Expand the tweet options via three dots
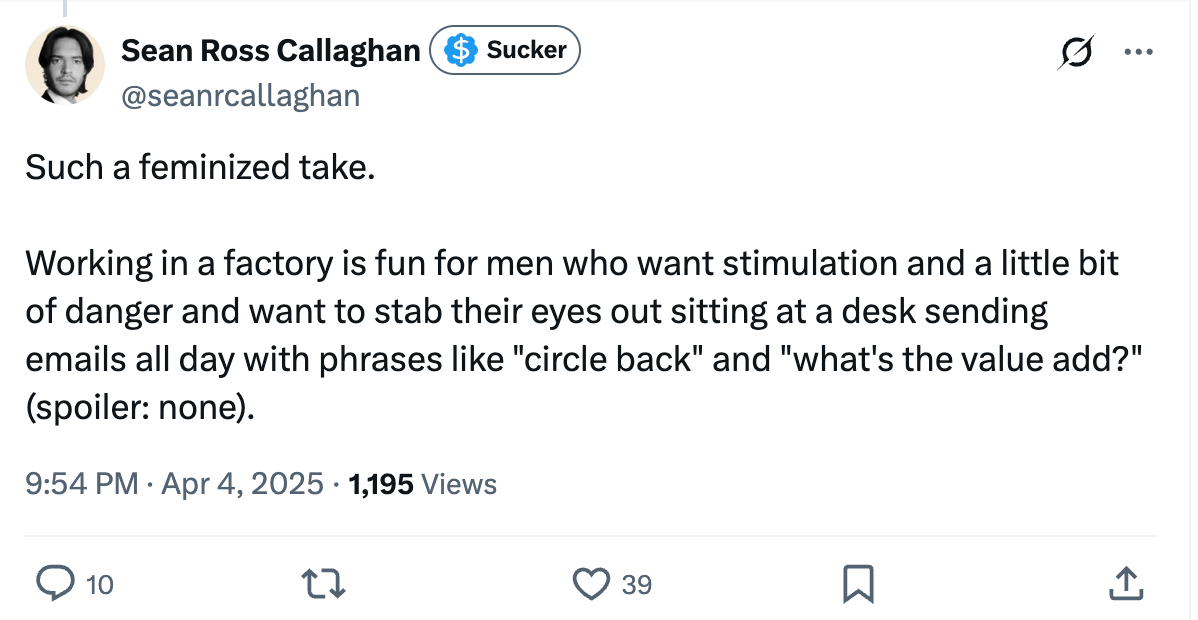The image size is (1198, 620). (1140, 50)
